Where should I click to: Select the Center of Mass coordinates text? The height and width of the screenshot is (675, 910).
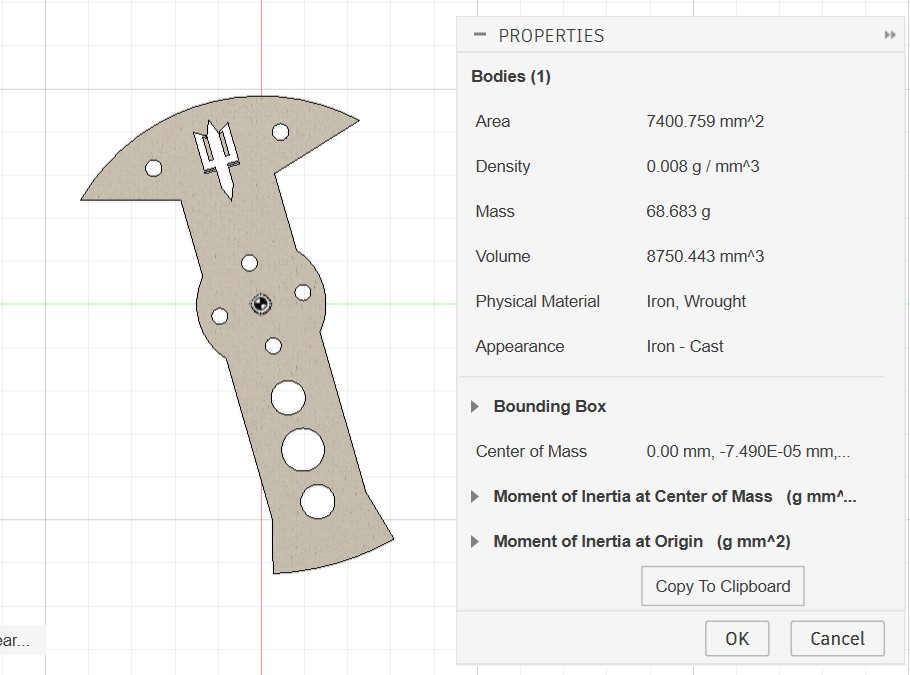748,452
